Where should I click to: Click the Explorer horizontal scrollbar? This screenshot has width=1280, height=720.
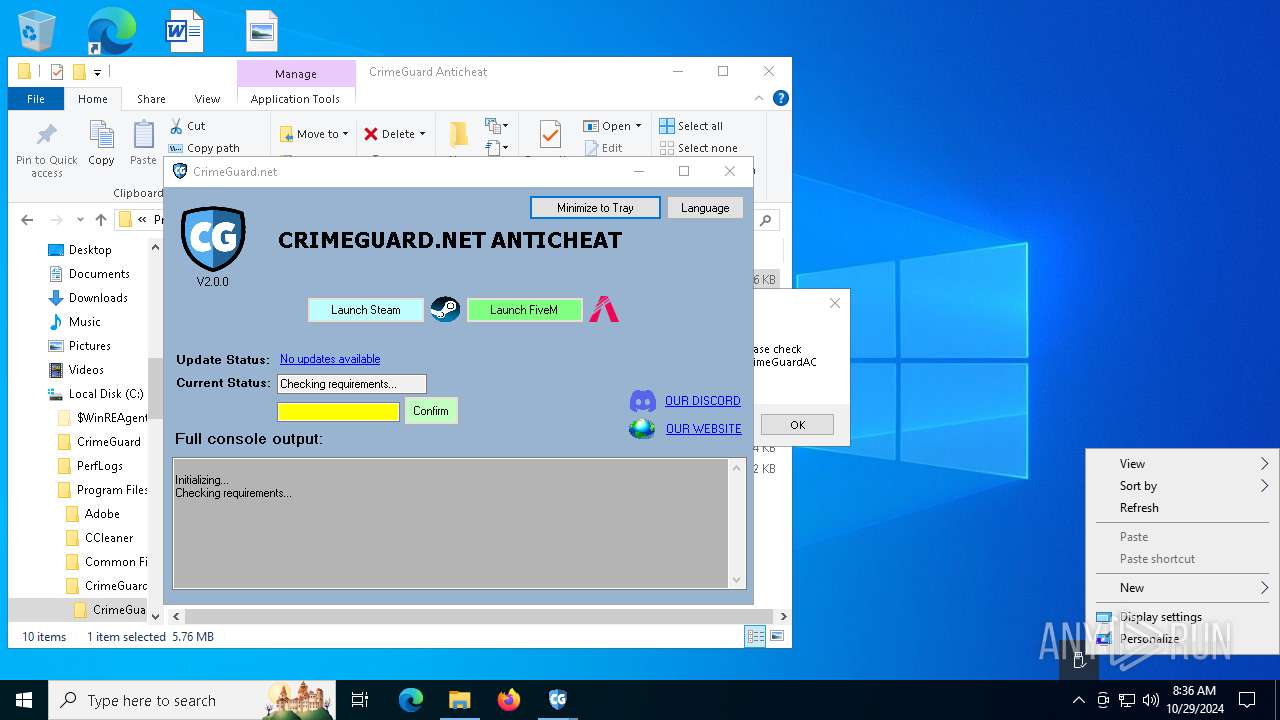point(479,617)
